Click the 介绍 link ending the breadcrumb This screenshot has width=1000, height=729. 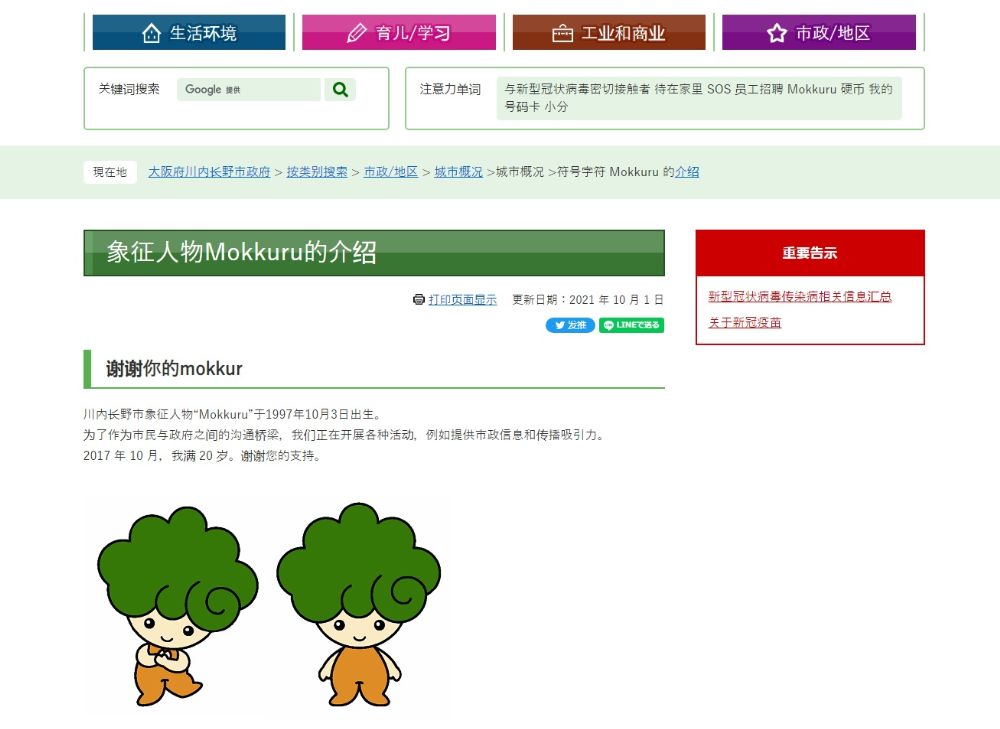687,172
